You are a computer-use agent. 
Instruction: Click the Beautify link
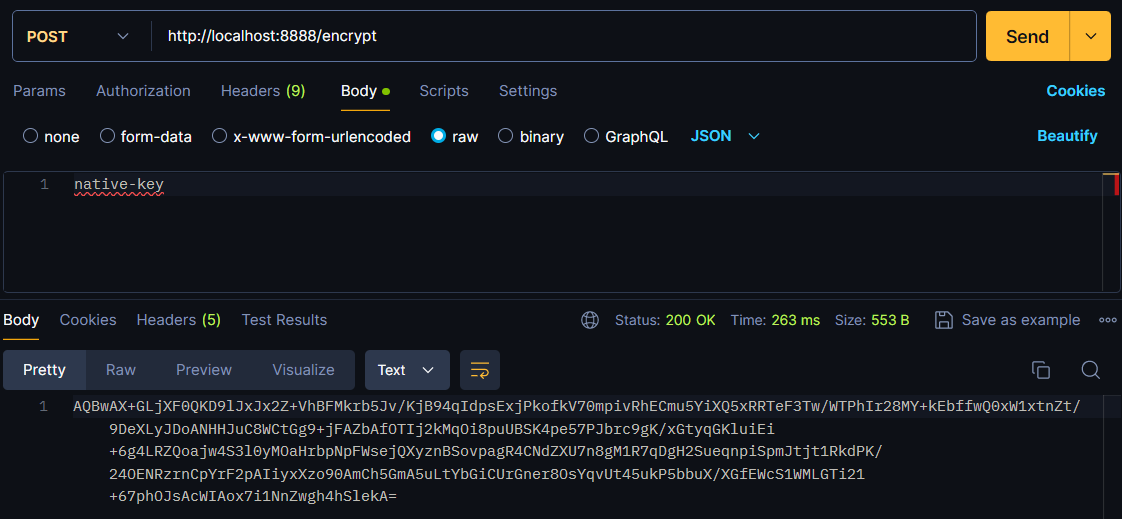click(x=1067, y=136)
